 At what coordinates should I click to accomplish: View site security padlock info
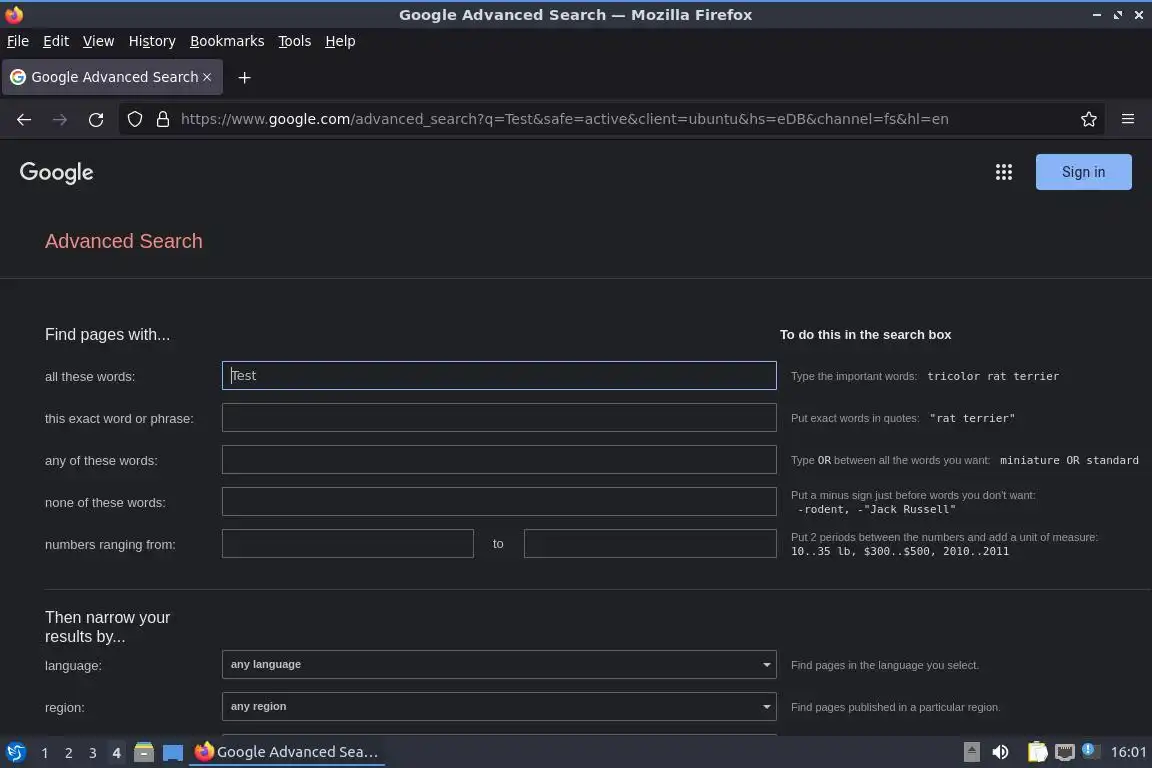[x=163, y=119]
